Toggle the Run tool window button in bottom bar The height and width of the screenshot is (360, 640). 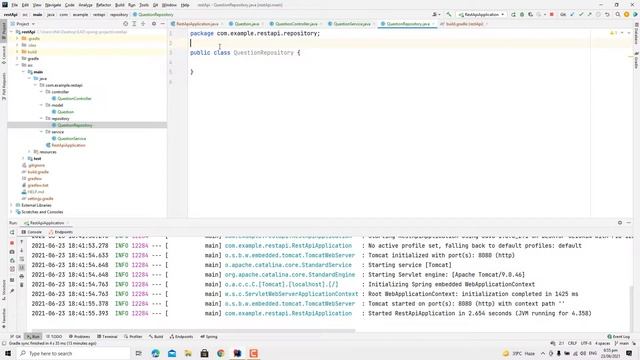[33, 337]
